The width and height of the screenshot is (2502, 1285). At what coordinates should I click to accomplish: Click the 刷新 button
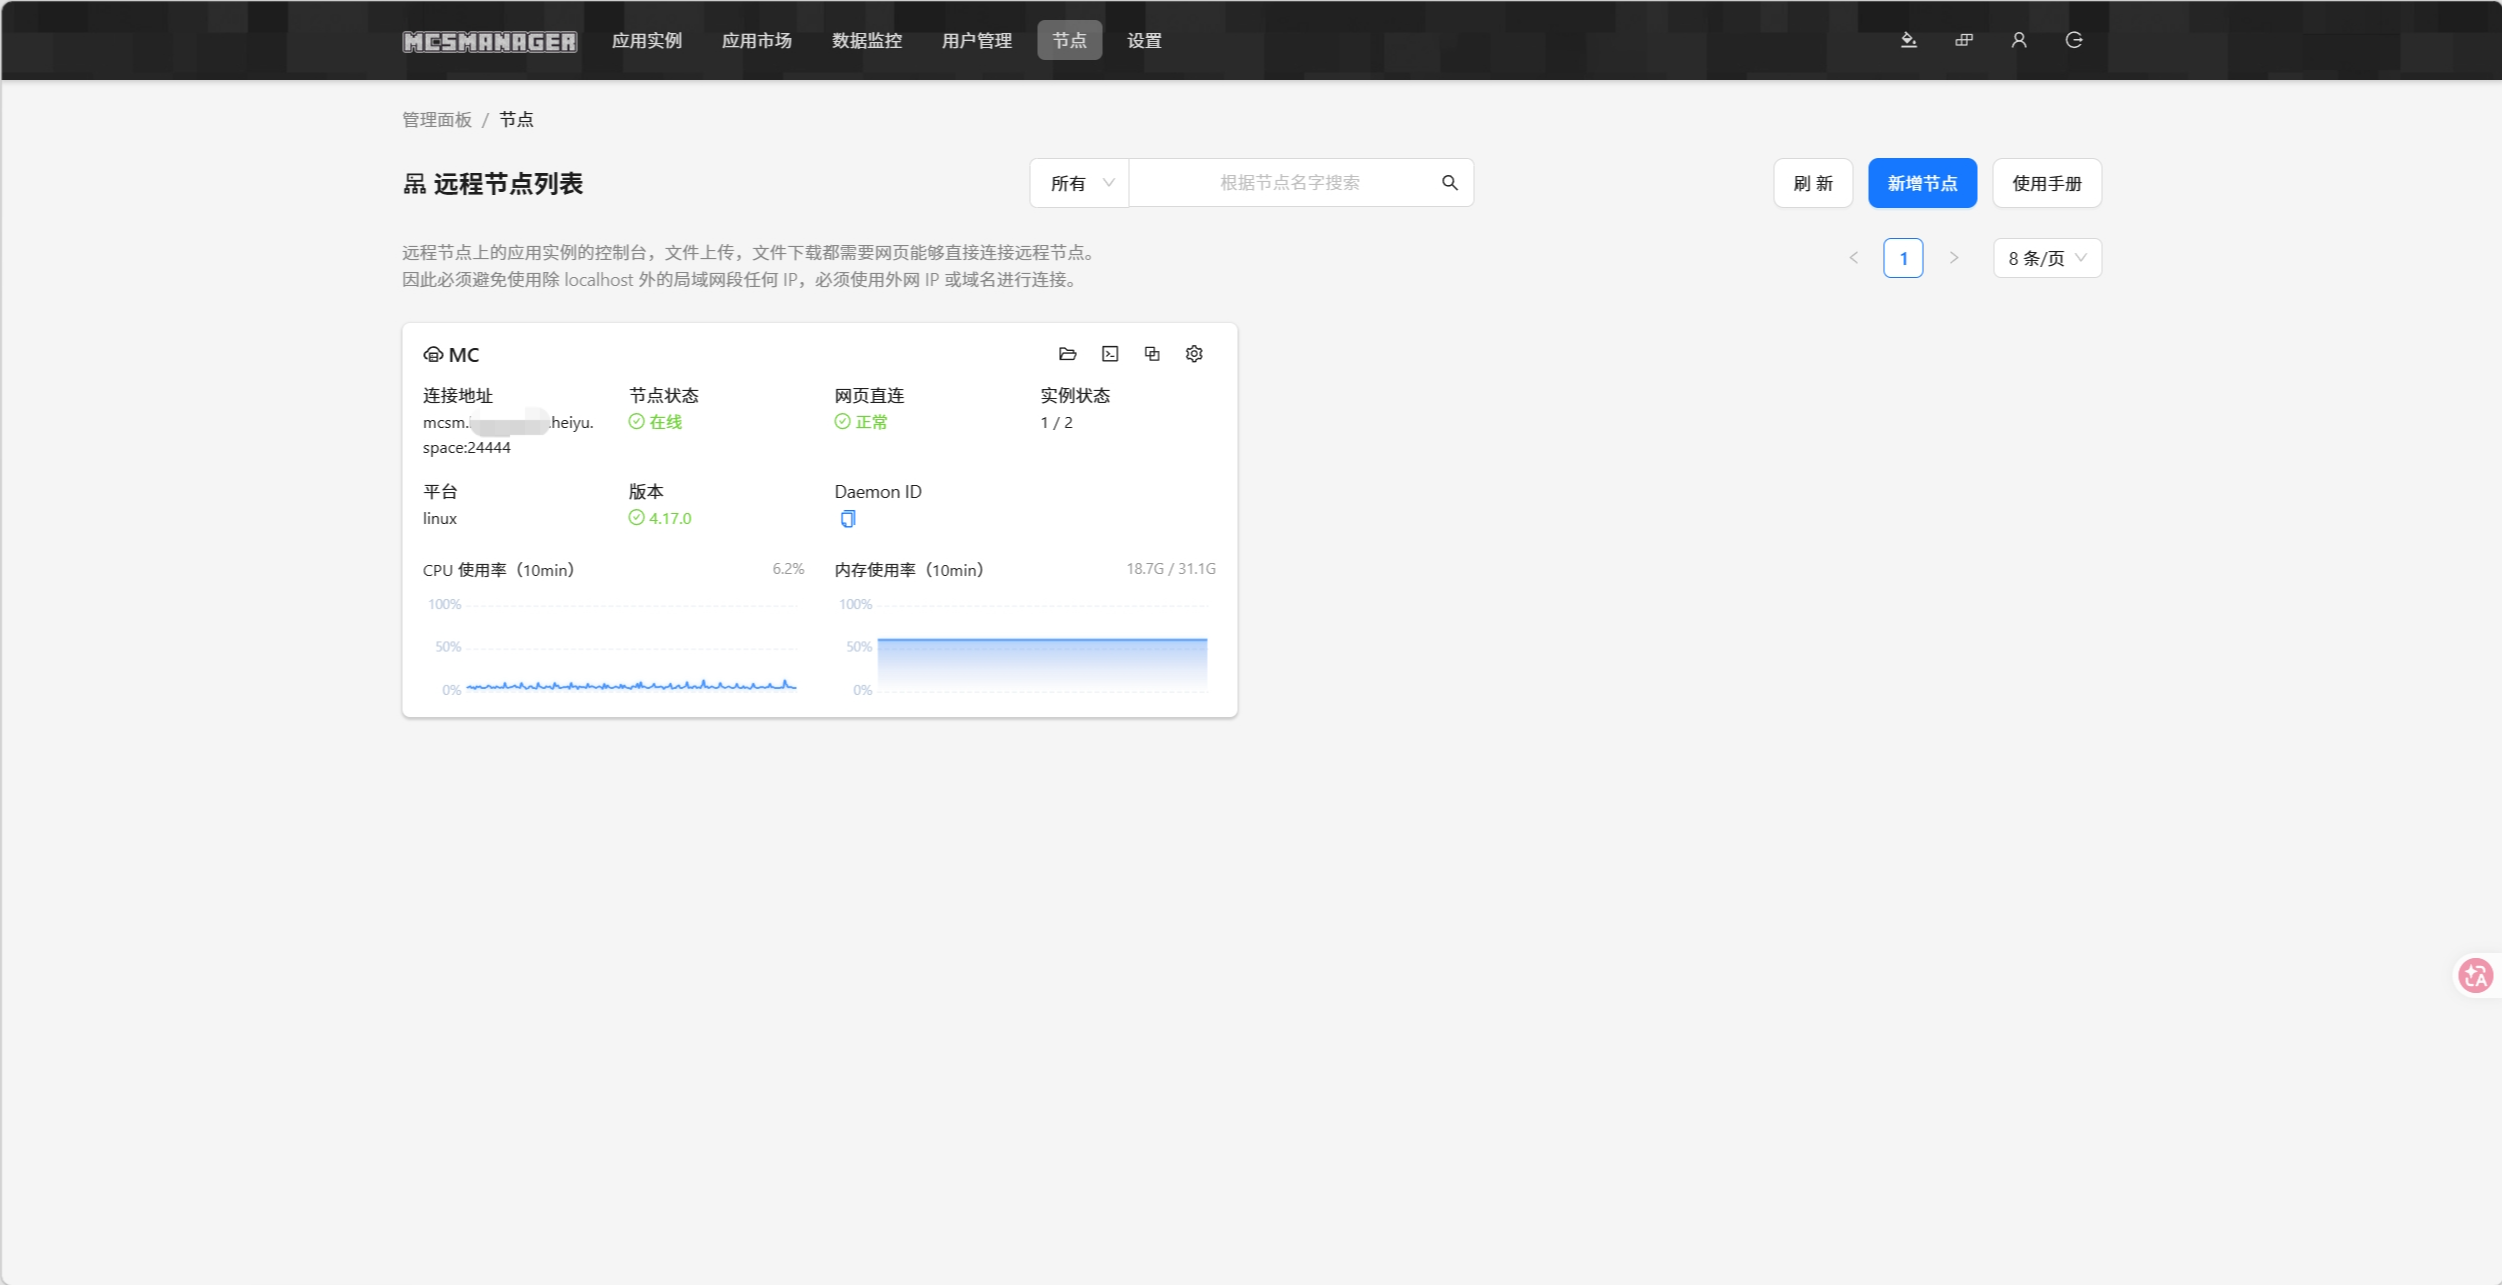(1813, 183)
